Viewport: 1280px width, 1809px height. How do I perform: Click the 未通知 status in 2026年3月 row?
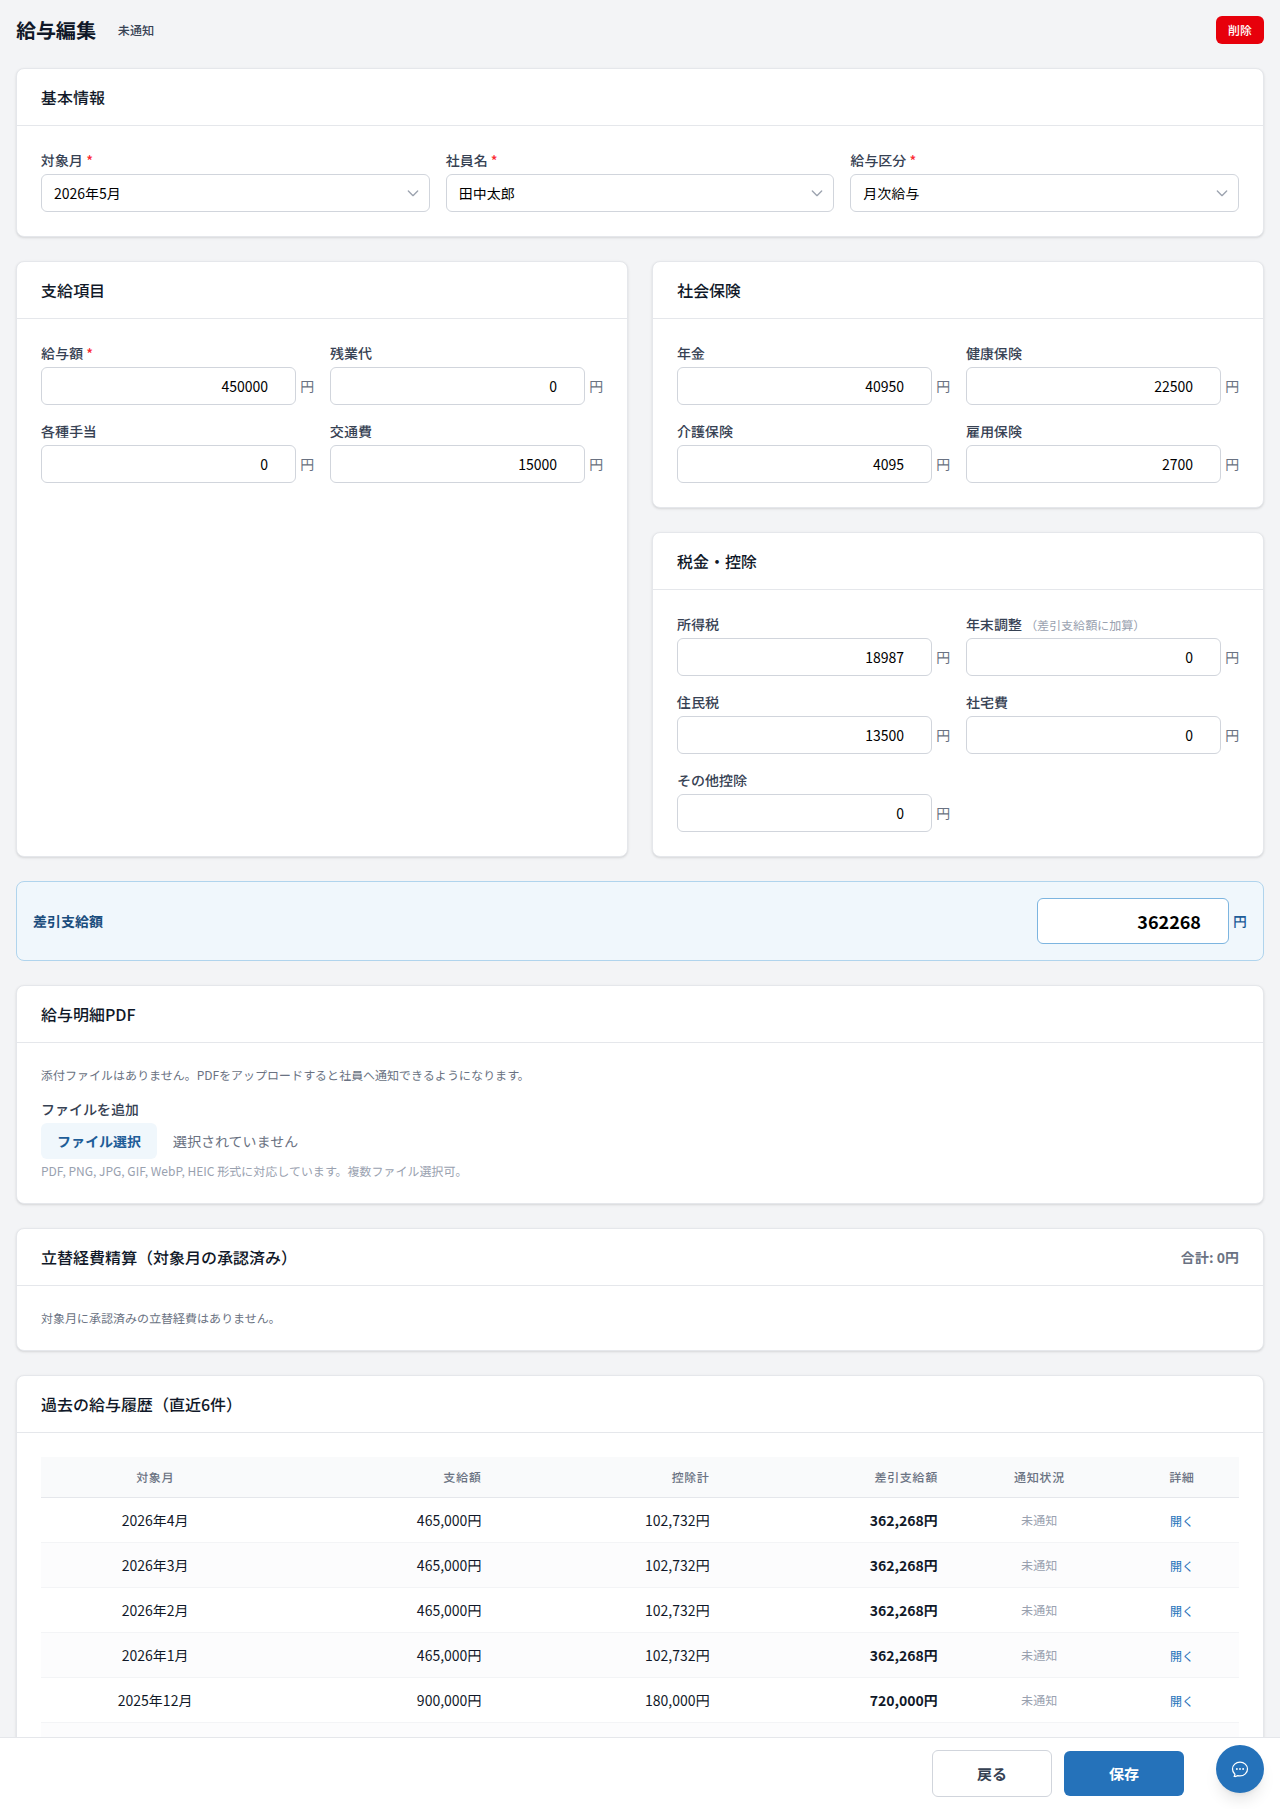(1039, 1566)
